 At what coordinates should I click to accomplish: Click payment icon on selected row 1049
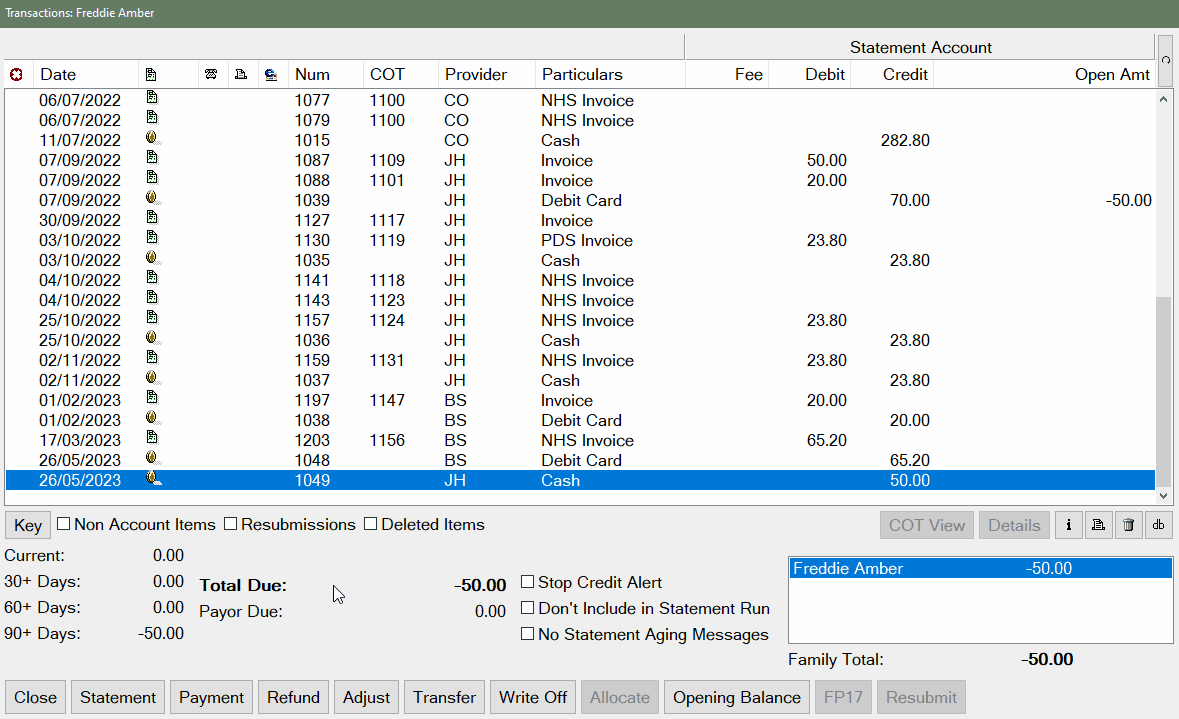[153, 478]
